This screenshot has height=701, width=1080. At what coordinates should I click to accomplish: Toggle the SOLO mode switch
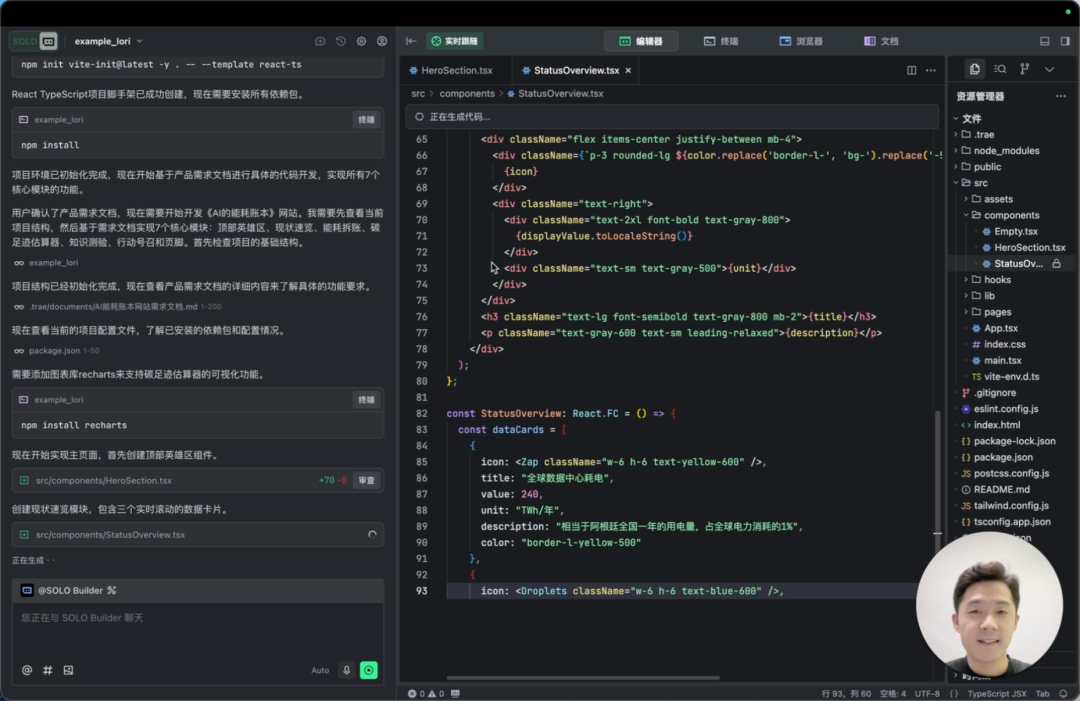pos(34,41)
